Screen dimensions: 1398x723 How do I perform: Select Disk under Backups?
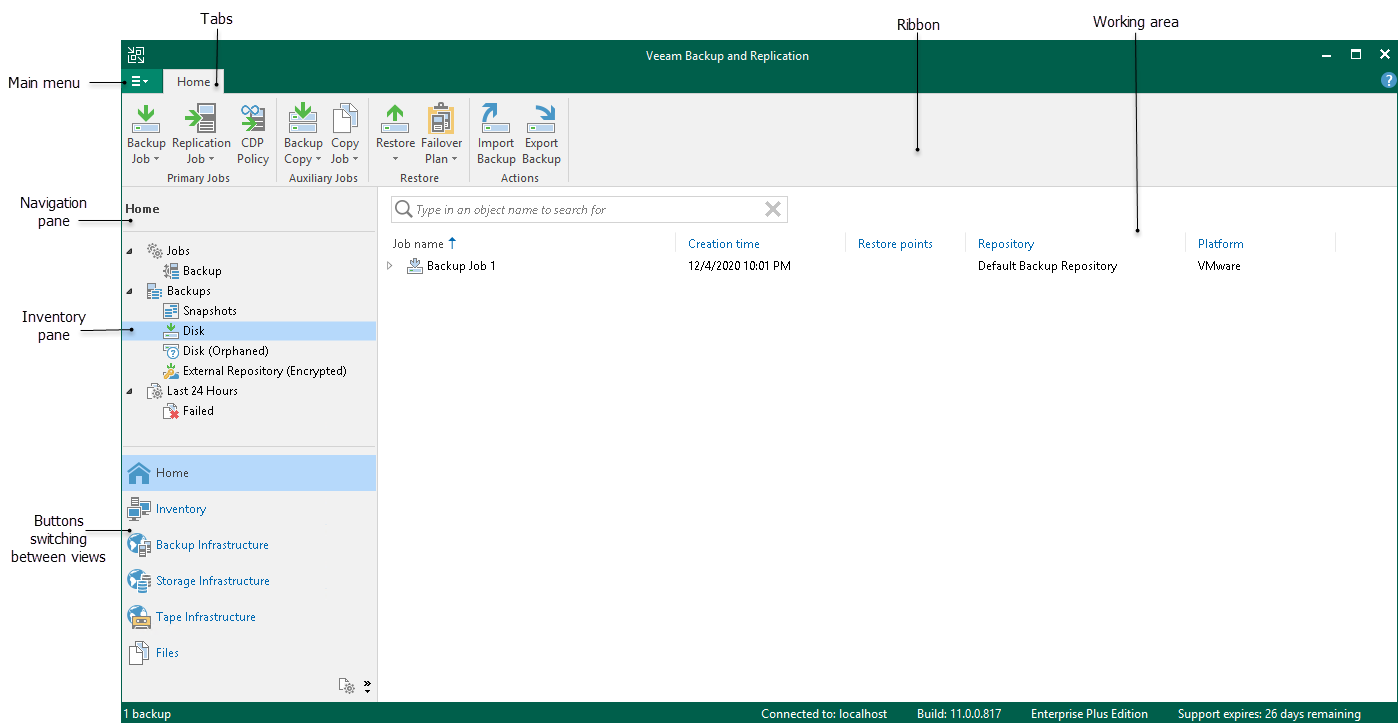(194, 331)
